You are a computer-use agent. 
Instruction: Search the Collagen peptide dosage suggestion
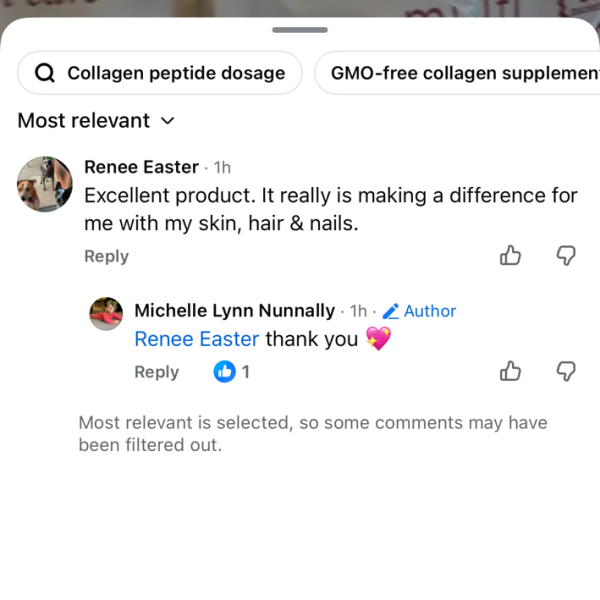tap(160, 73)
